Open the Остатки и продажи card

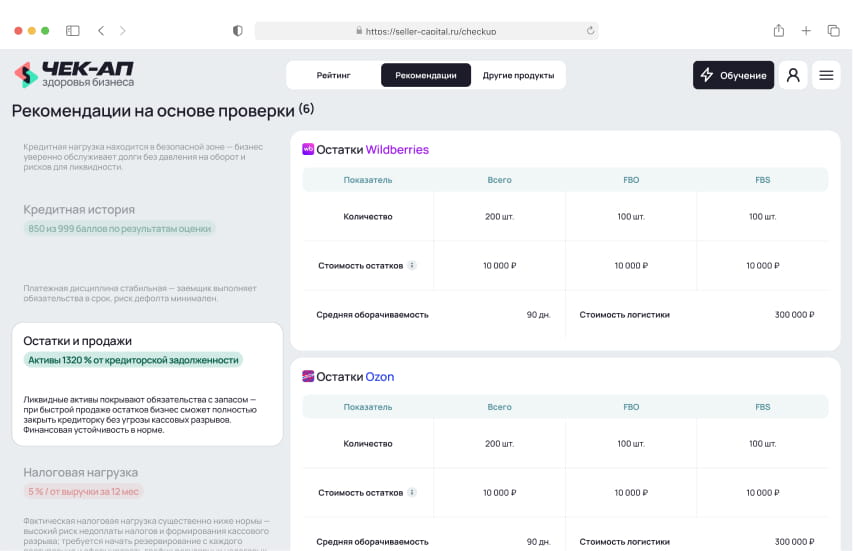click(147, 384)
